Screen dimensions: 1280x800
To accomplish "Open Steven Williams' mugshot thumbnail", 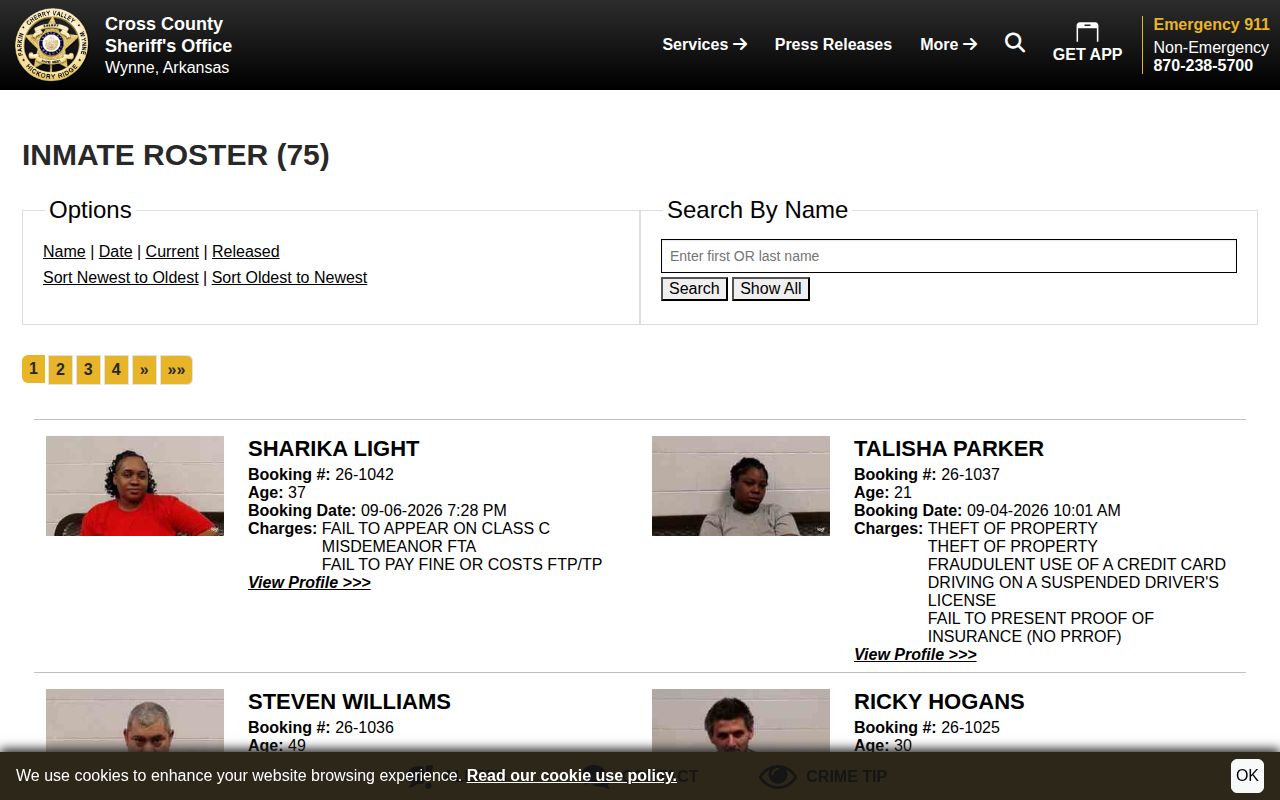I will tap(135, 720).
